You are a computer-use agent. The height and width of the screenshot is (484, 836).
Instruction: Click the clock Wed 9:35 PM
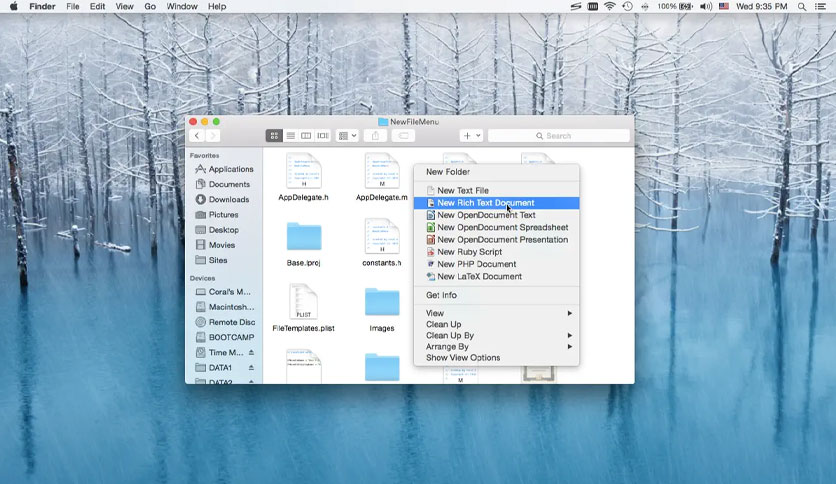click(761, 6)
